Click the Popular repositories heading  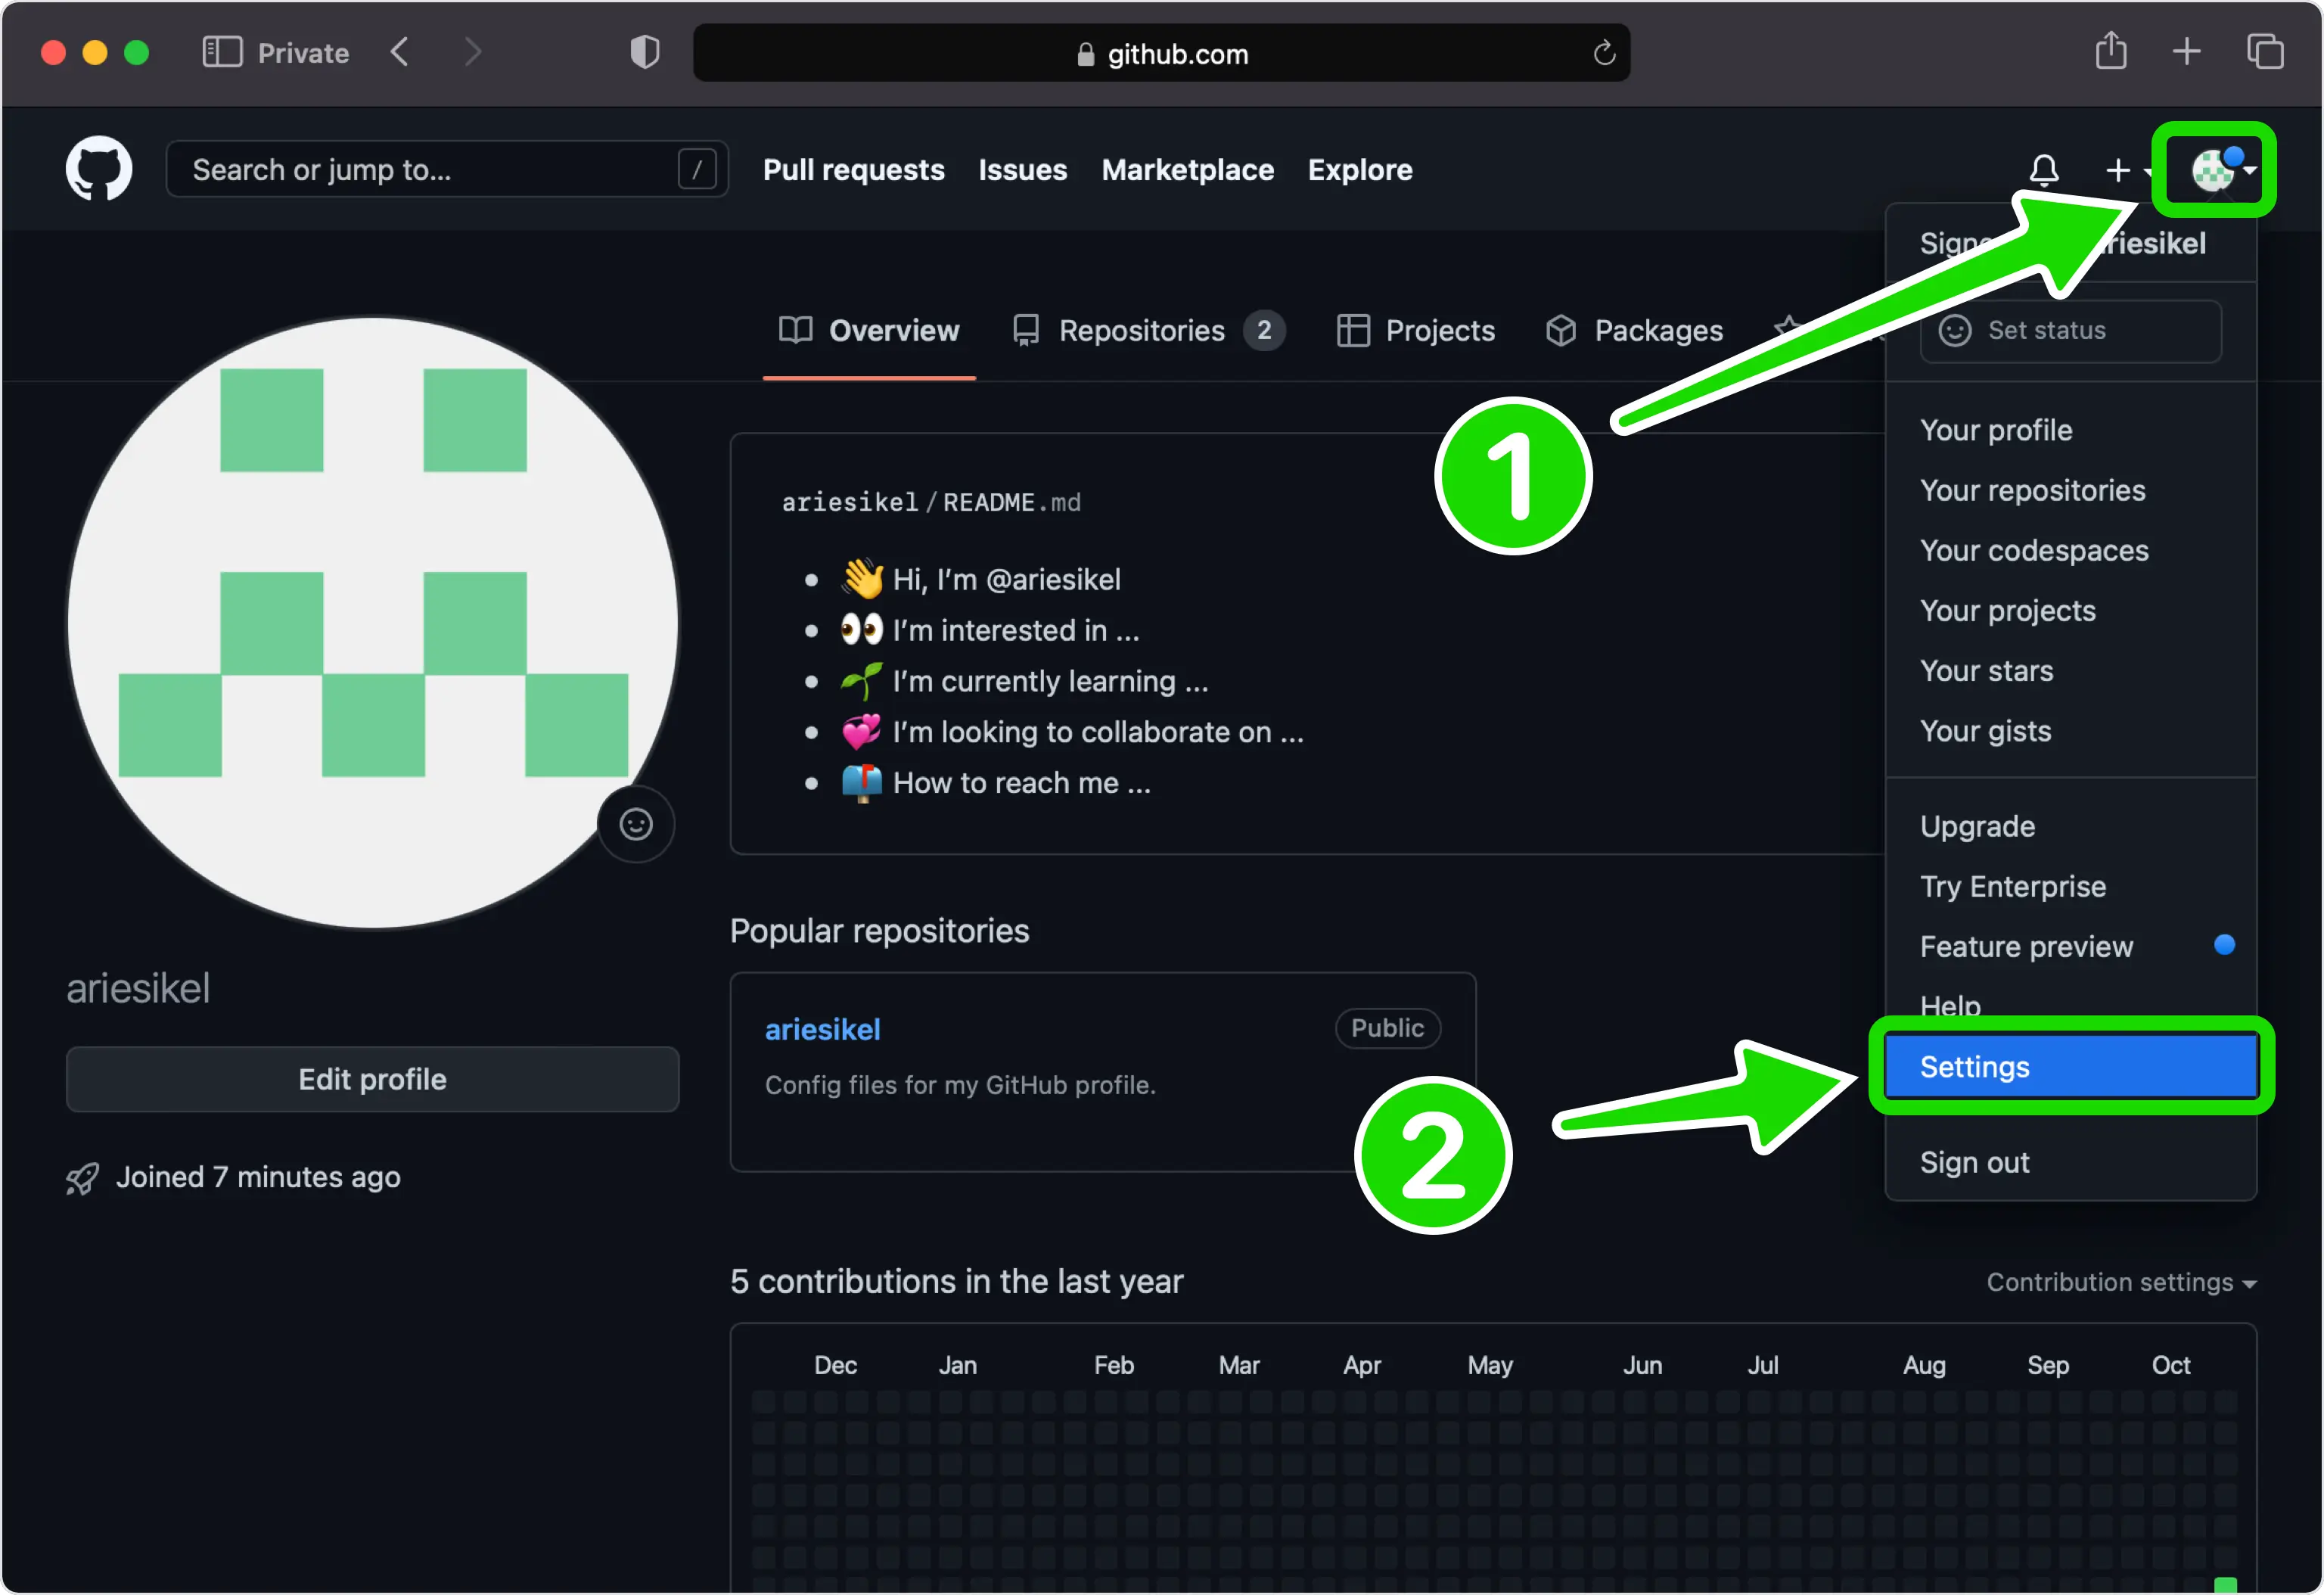click(x=879, y=931)
